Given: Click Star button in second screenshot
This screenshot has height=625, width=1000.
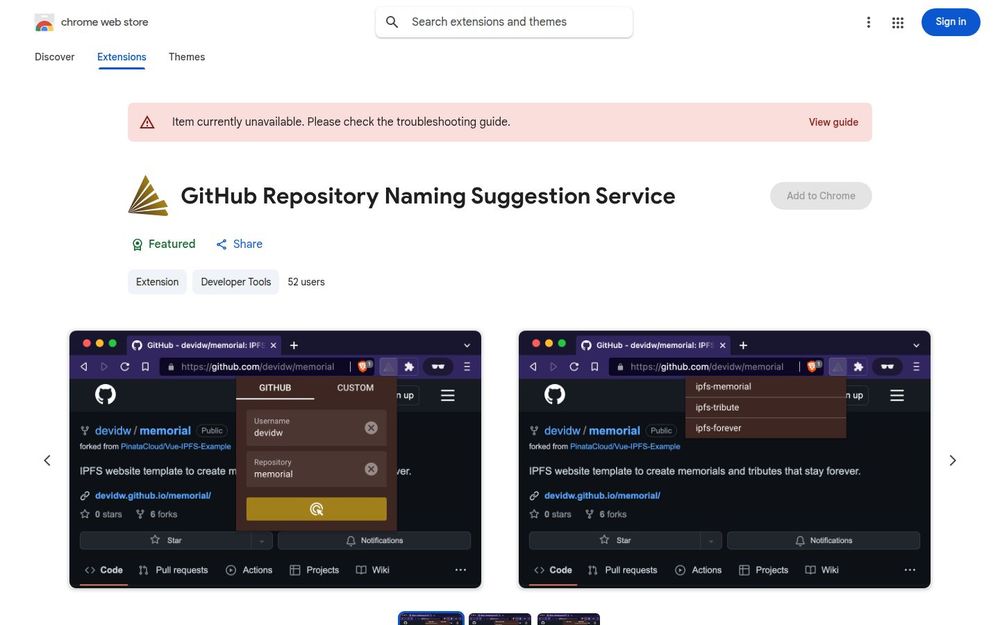Looking at the screenshot, I should coord(615,541).
